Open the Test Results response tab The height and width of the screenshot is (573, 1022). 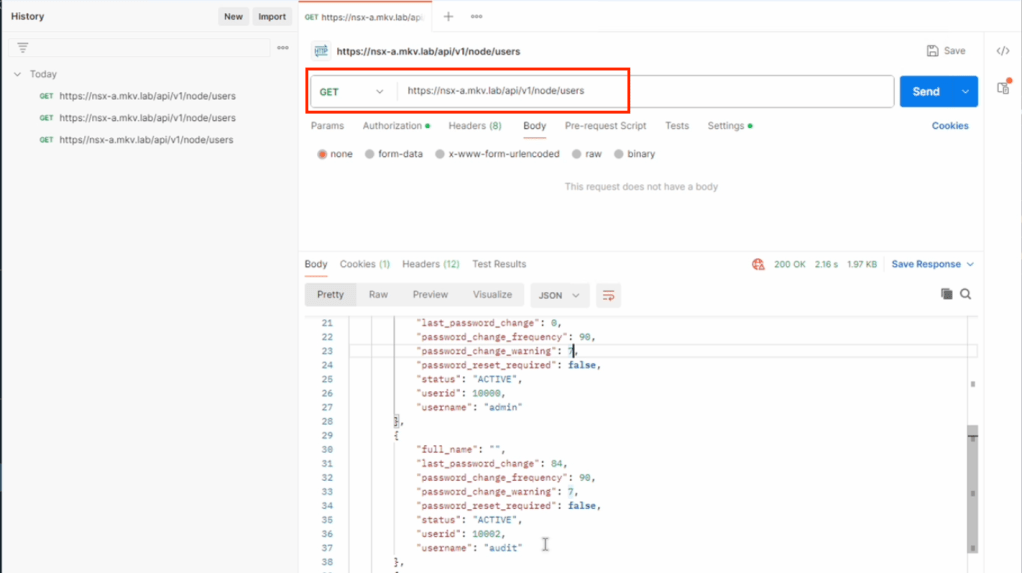499,264
